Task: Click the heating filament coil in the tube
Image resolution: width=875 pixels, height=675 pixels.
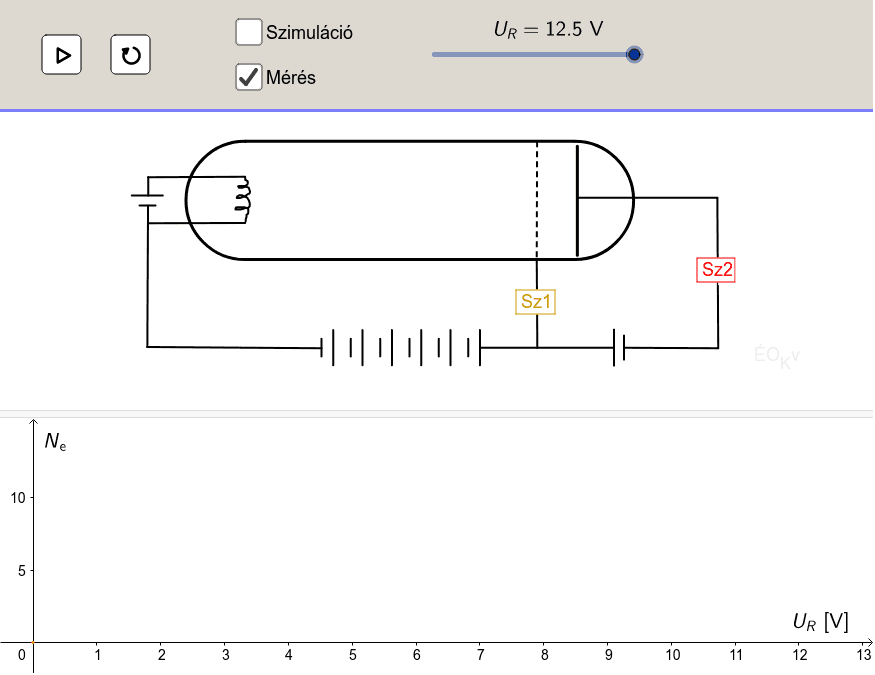Action: pos(241,197)
